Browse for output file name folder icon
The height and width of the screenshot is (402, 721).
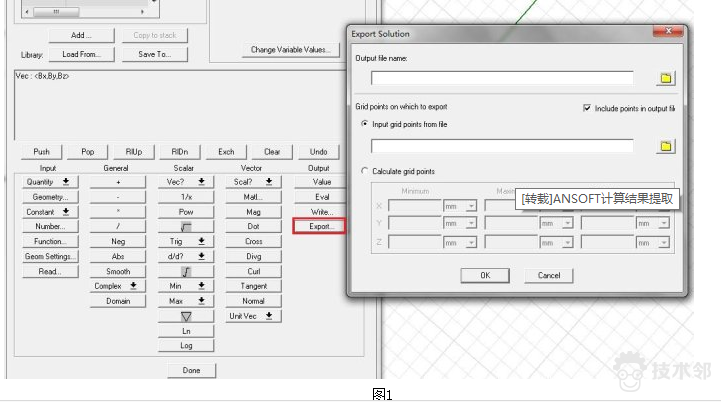coord(666,78)
